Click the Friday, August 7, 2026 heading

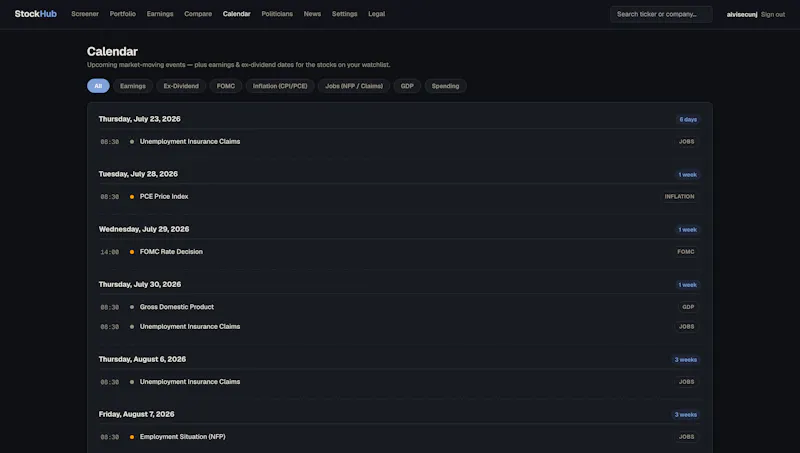[136, 414]
